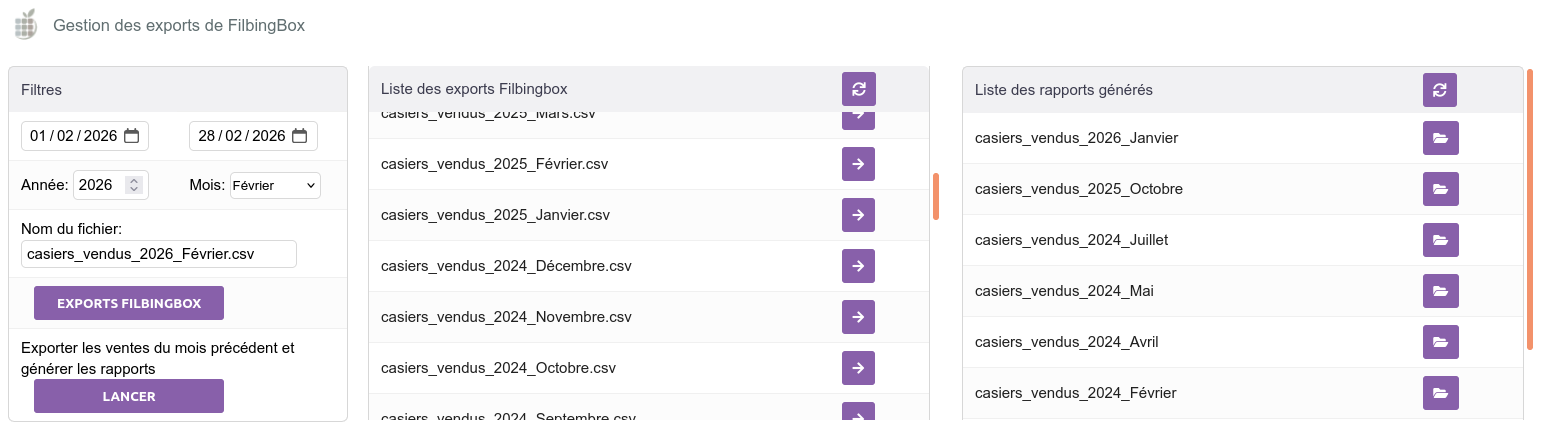The height and width of the screenshot is (426, 1543).
Task: Click the exports list orange scrollbar
Action: [936, 196]
